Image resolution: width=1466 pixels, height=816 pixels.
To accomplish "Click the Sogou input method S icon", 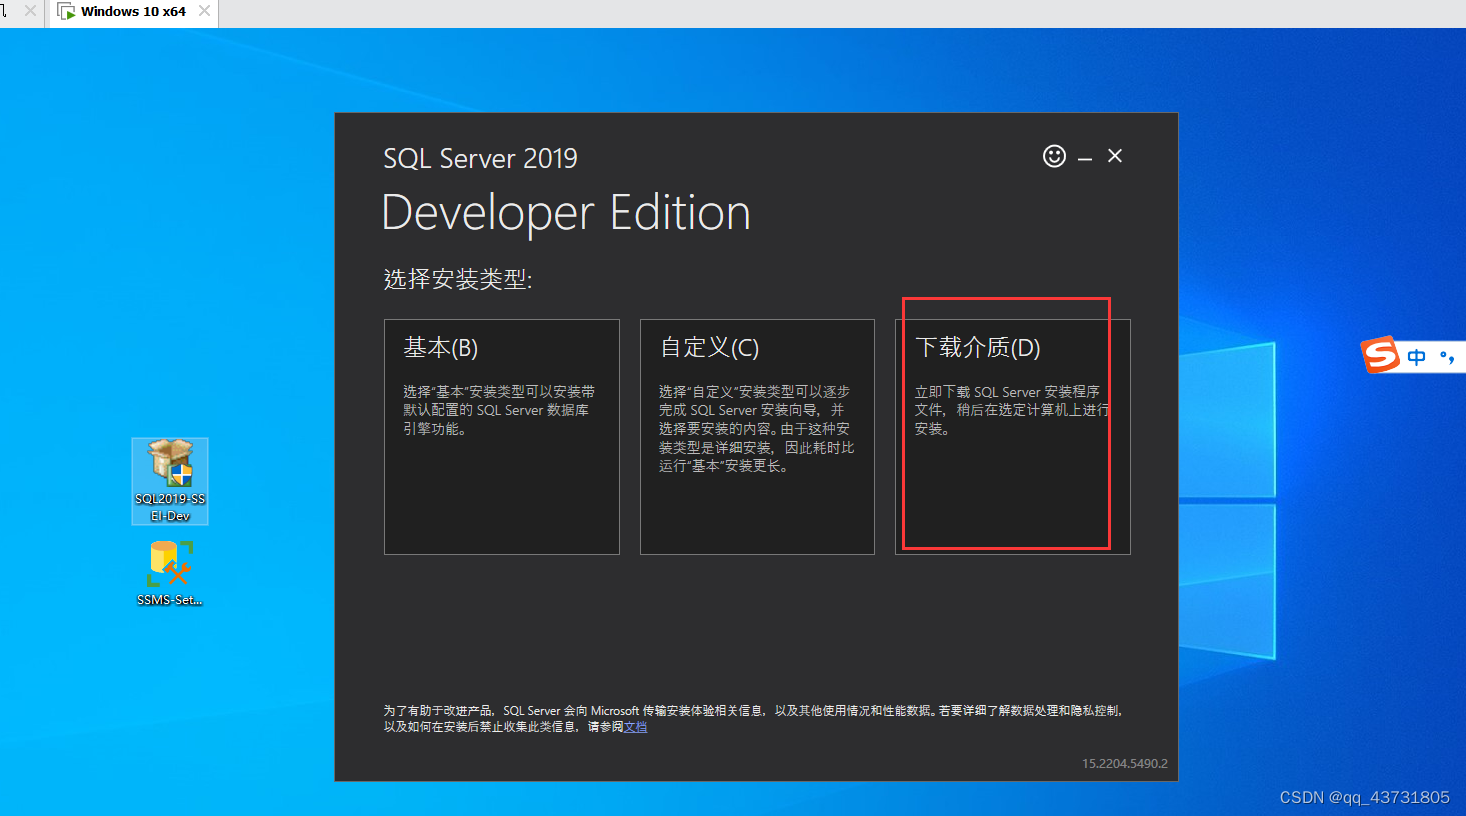I will (1380, 355).
